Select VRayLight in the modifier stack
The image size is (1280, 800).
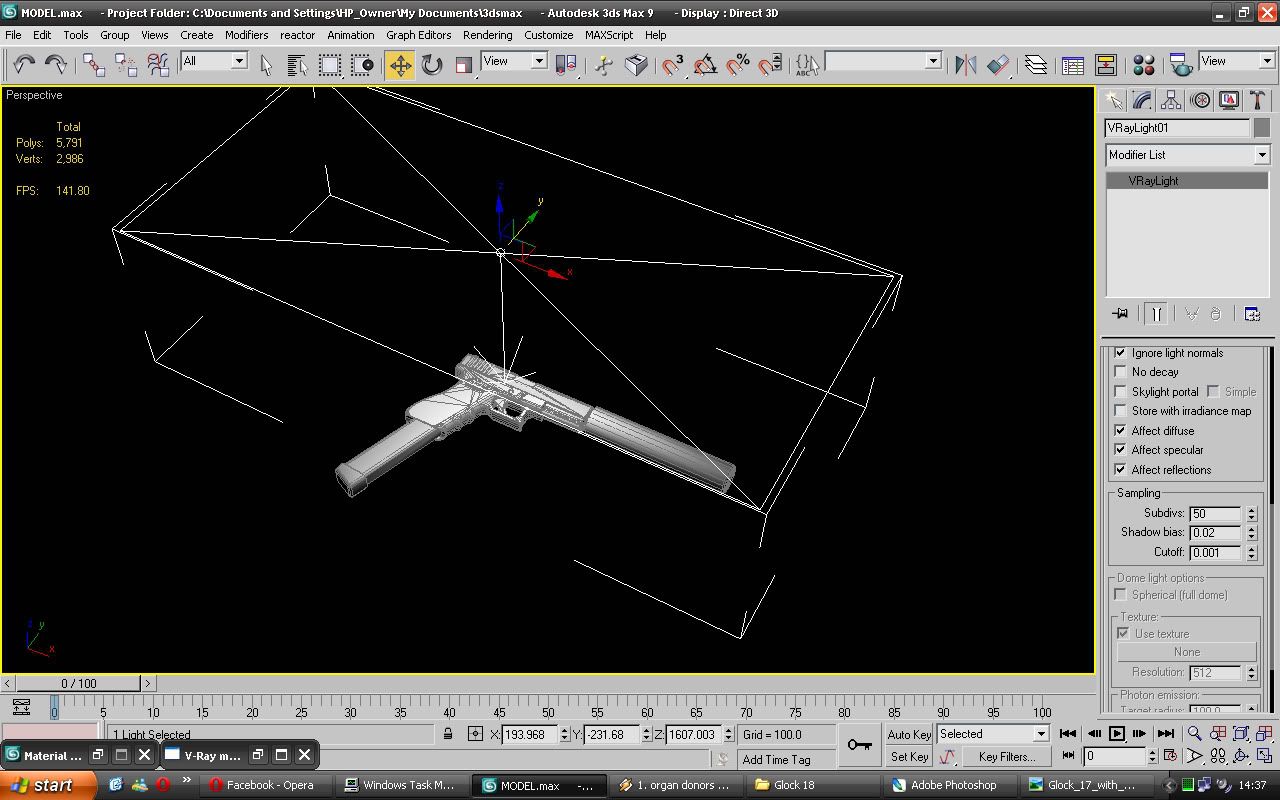pyautogui.click(x=1188, y=181)
